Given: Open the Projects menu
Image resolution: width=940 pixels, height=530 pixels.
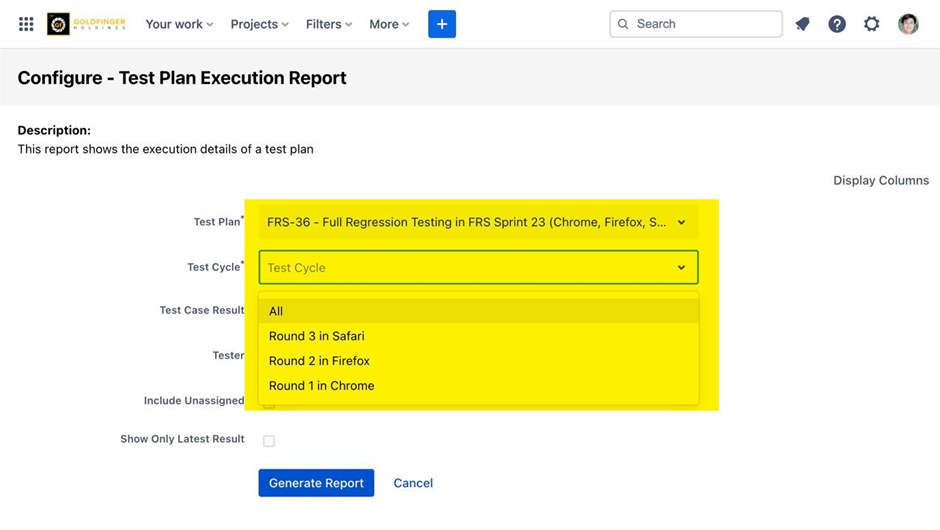Looking at the screenshot, I should coord(259,24).
